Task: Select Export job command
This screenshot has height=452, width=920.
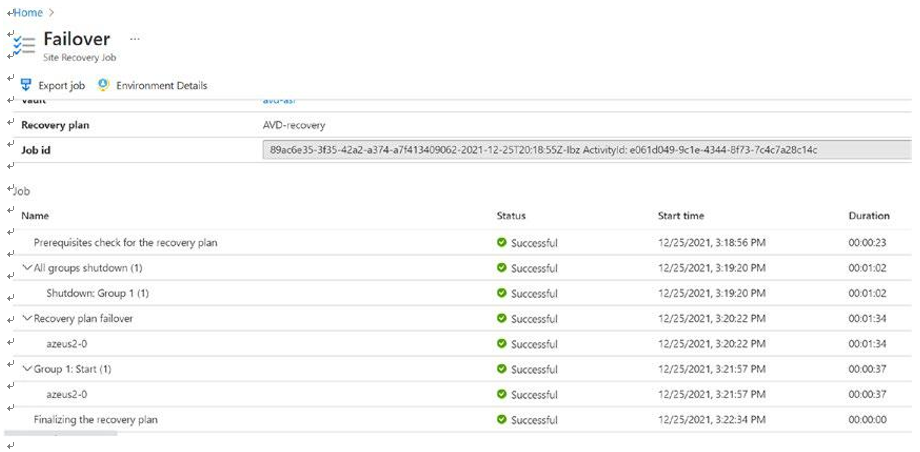Action: pos(62,86)
